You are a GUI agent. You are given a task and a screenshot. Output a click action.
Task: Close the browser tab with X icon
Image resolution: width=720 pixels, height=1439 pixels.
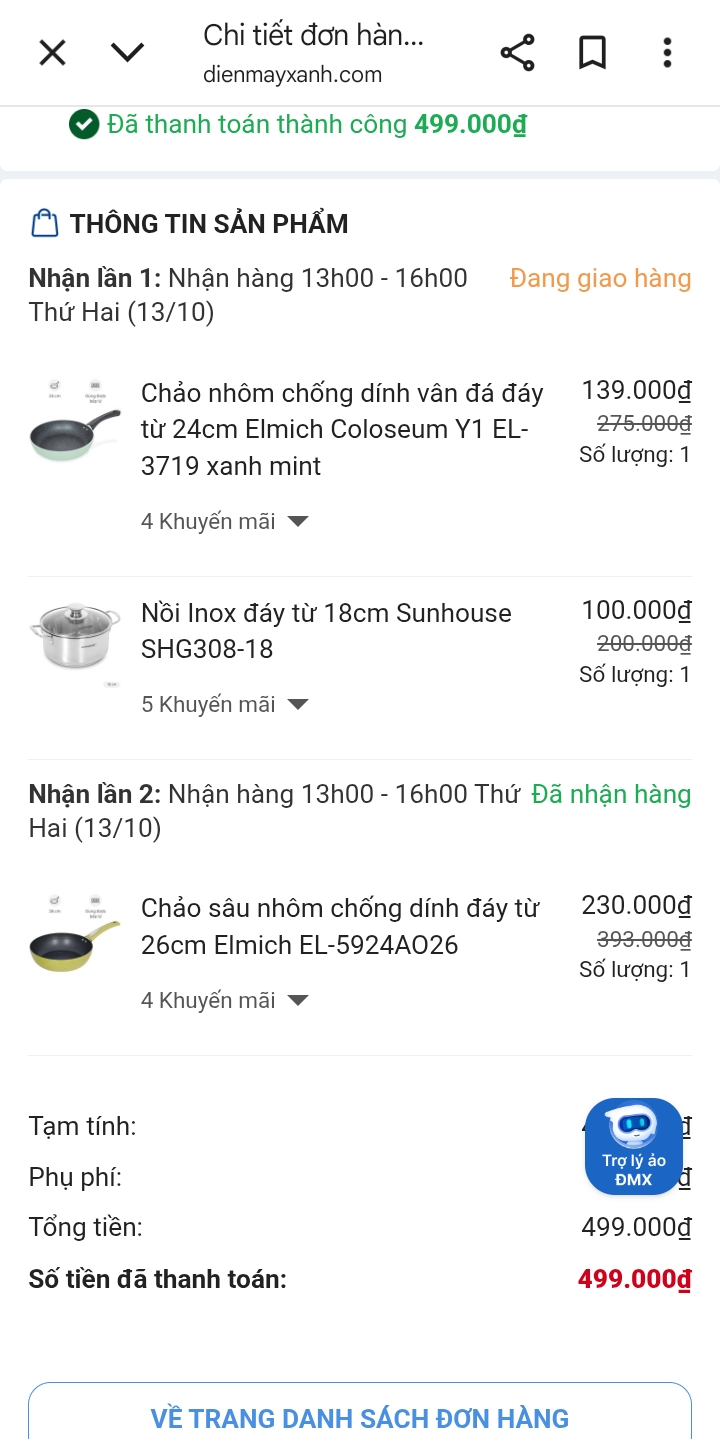click(52, 52)
